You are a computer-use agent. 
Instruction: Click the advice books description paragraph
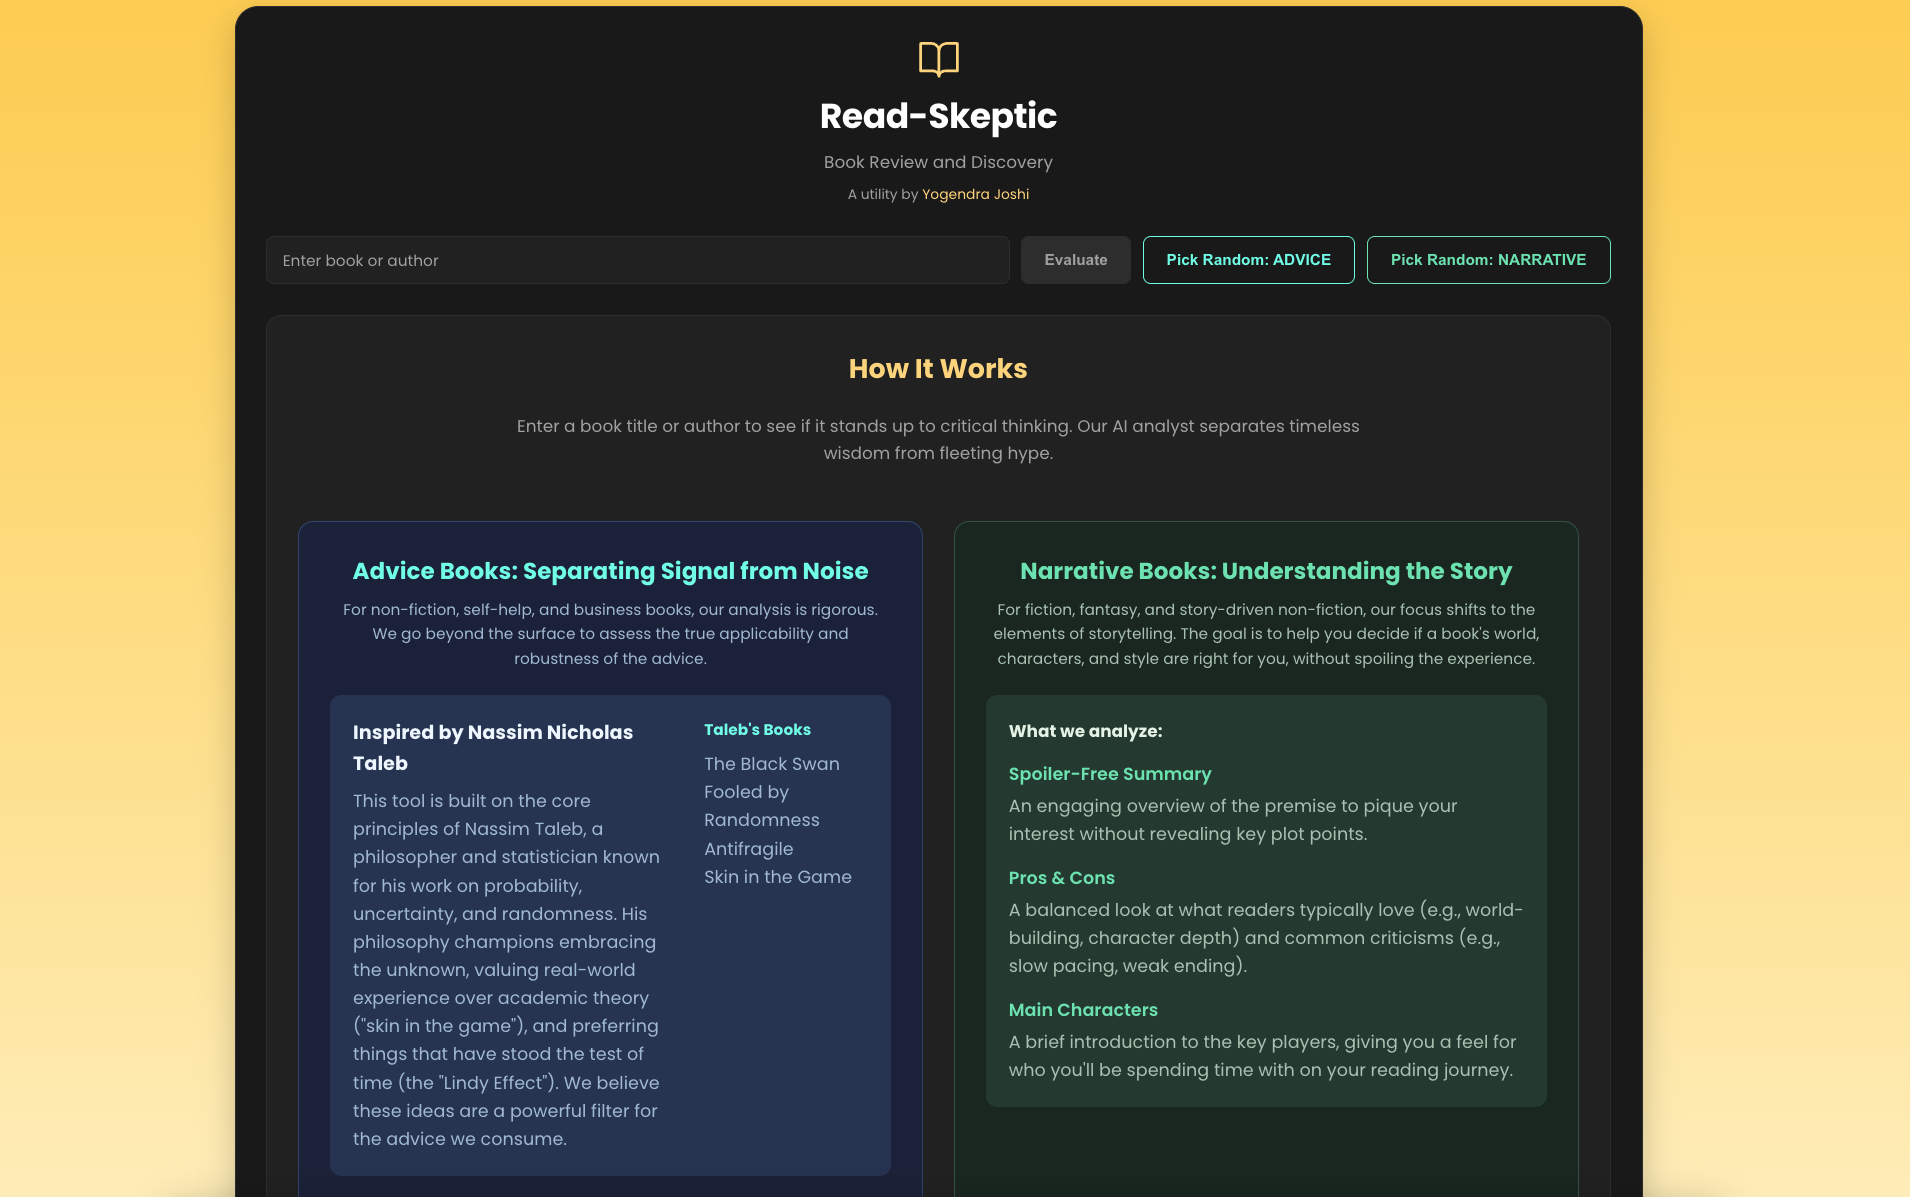[x=610, y=634]
